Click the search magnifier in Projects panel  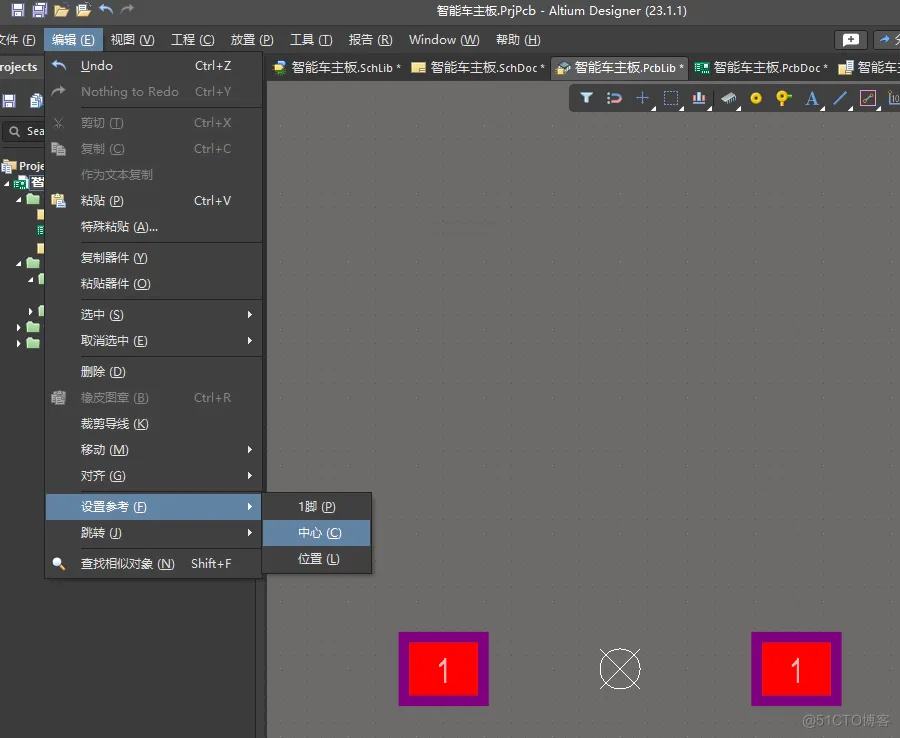[14, 131]
